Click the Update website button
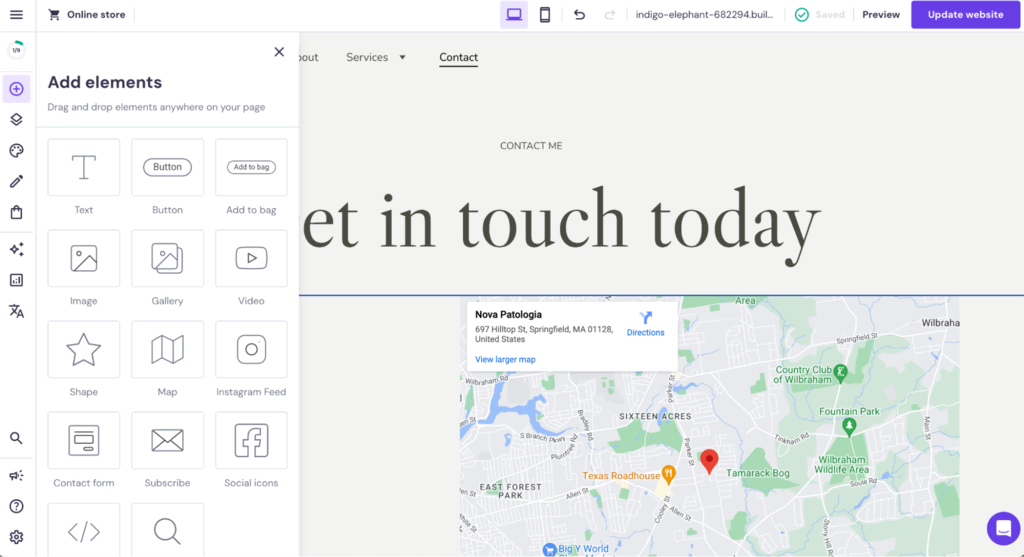 pos(965,15)
